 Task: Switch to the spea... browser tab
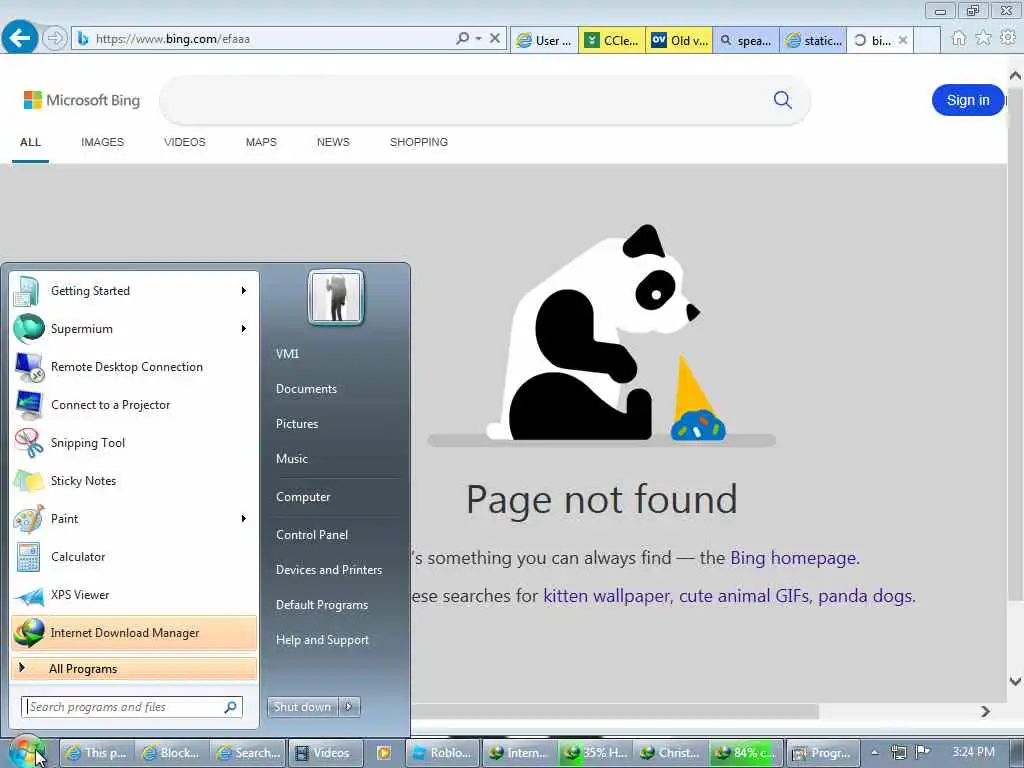746,40
